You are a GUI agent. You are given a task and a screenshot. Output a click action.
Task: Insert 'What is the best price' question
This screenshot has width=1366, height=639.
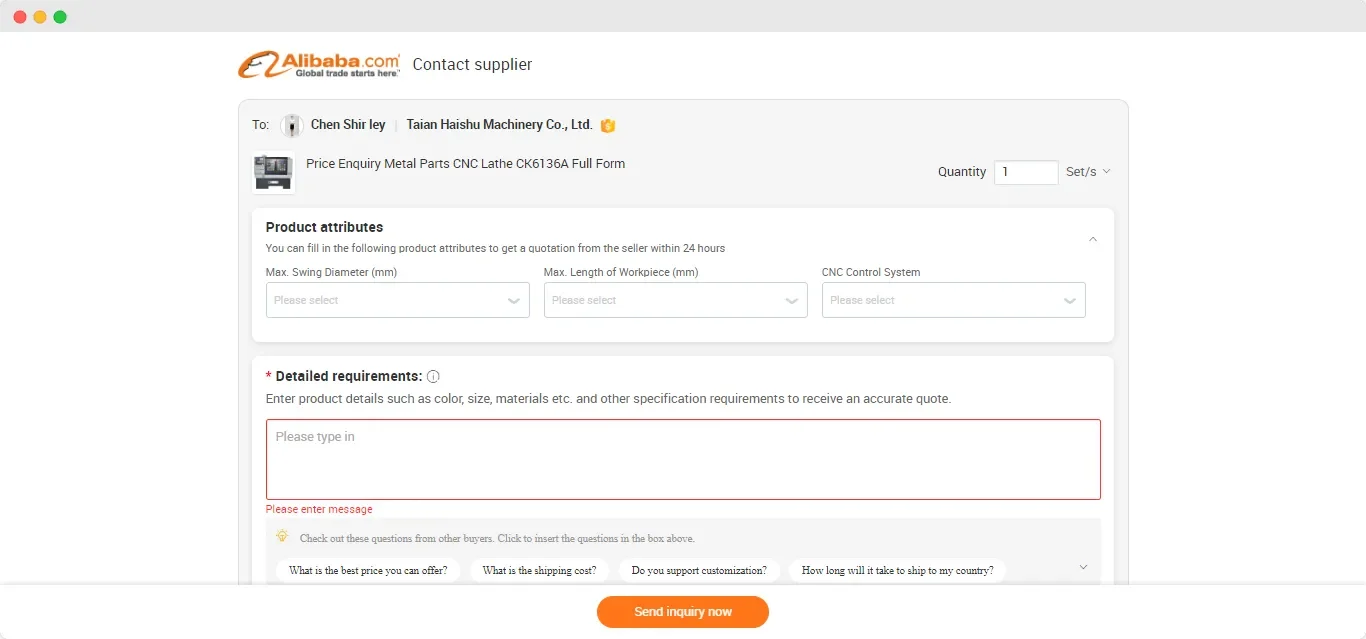tap(367, 571)
